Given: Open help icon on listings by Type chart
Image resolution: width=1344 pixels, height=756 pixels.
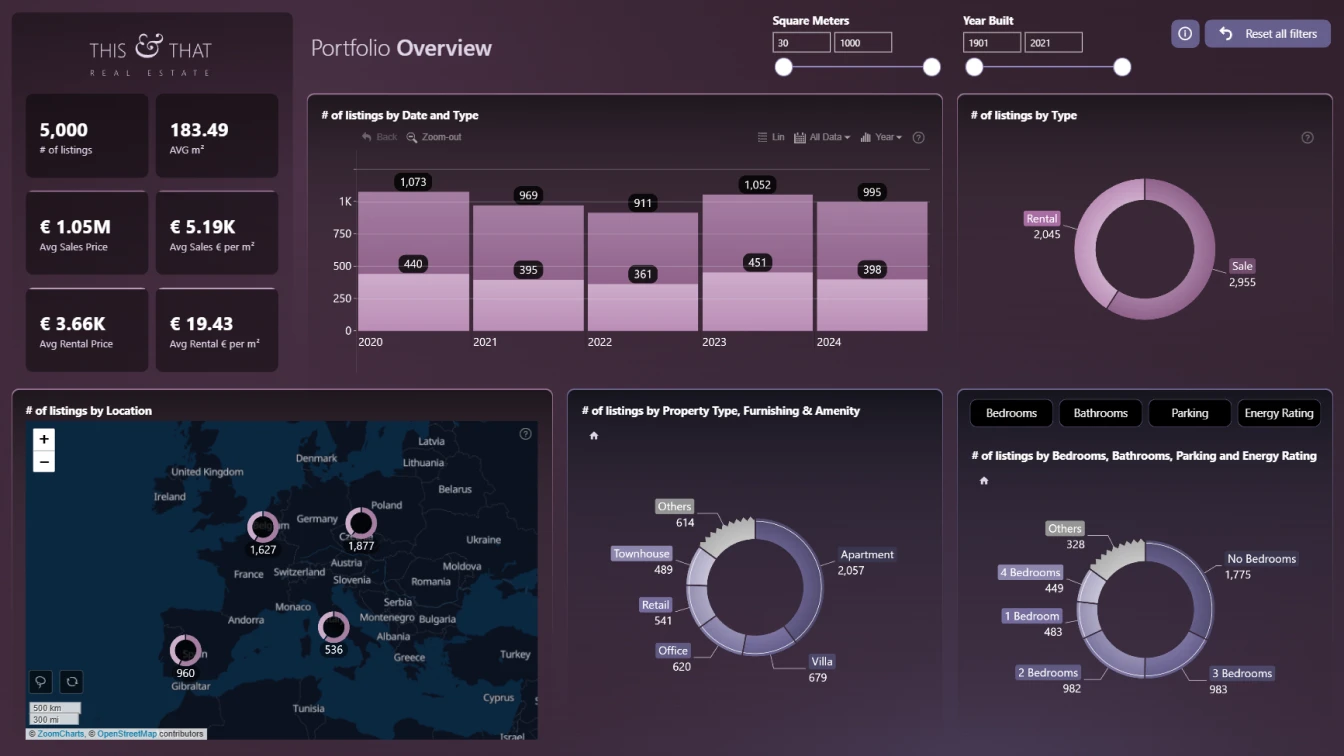Looking at the screenshot, I should tap(1307, 138).
